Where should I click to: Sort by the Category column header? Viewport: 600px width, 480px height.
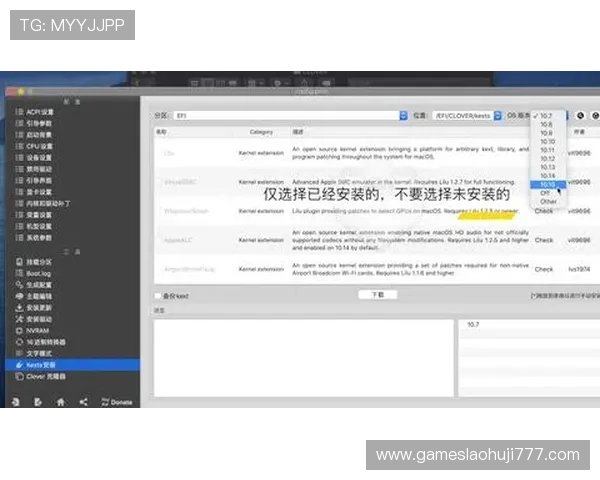point(261,132)
